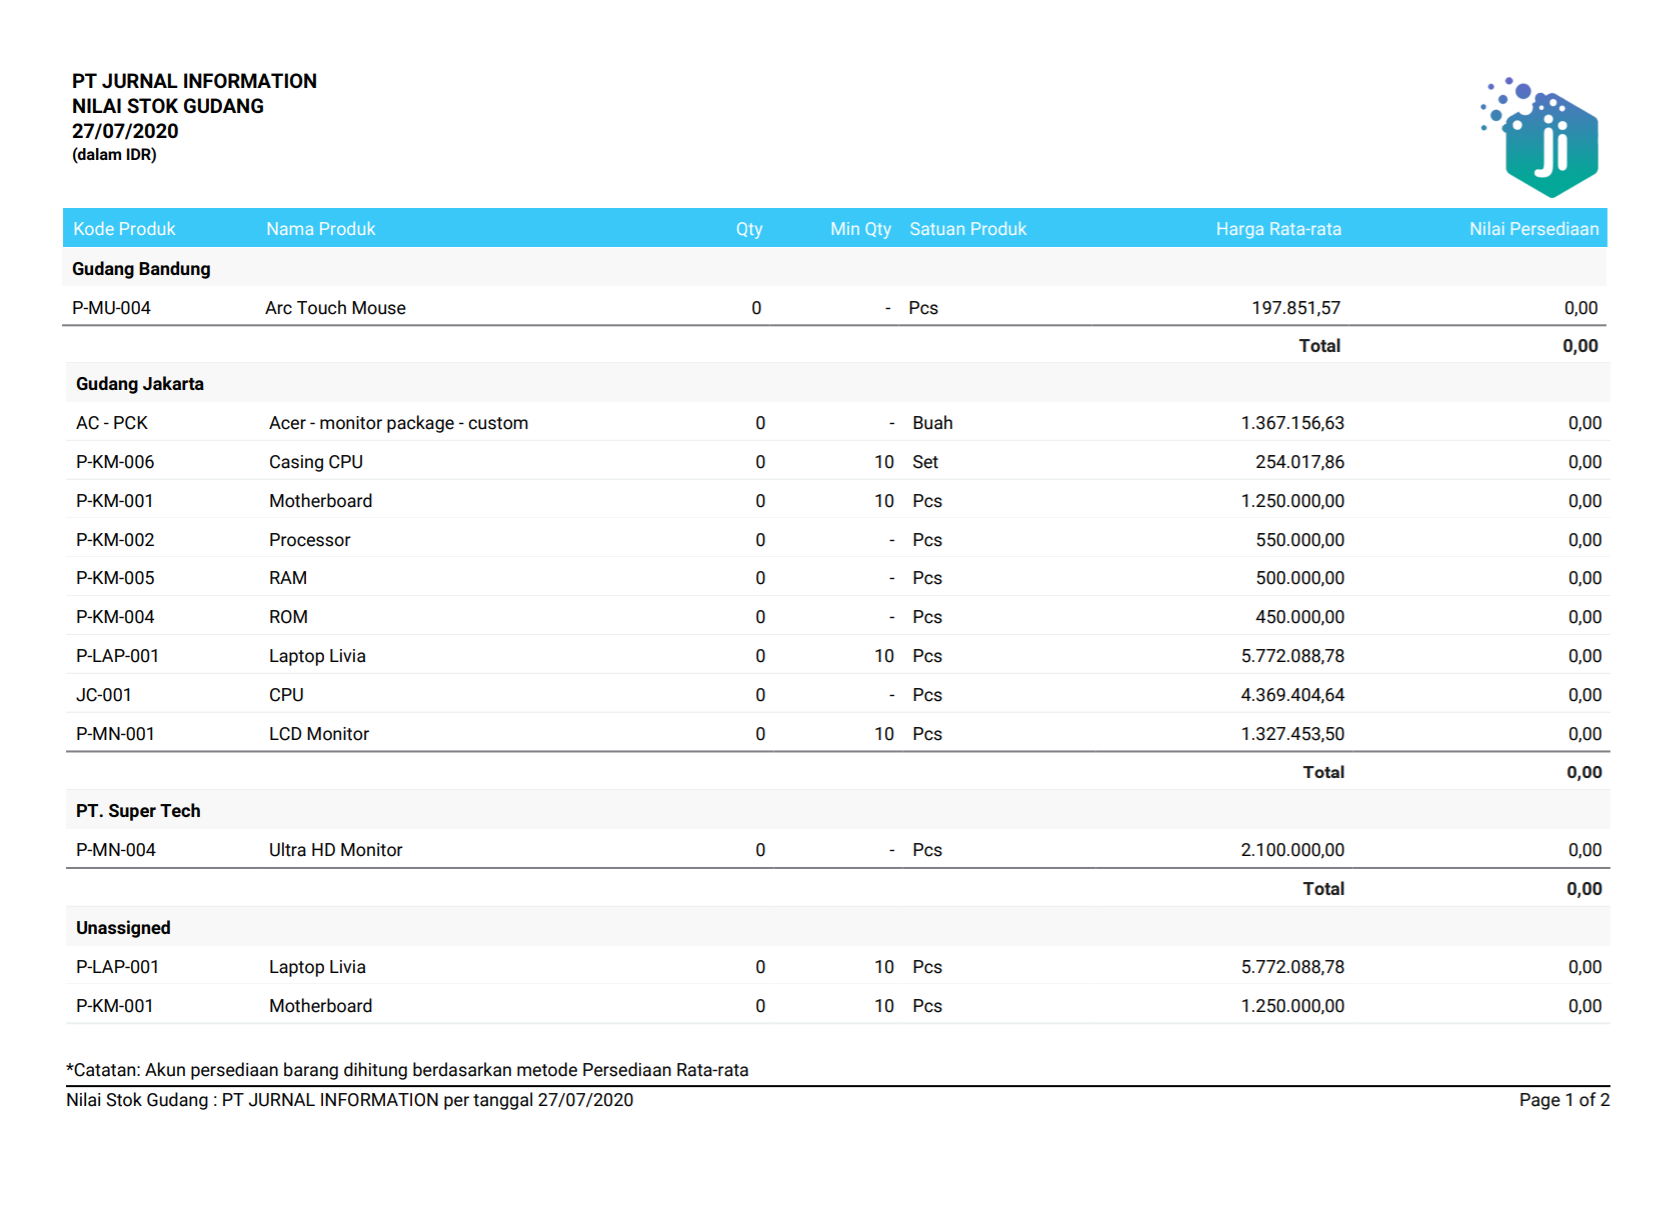Click average price 254.017,86
Image resolution: width=1673 pixels, height=1220 pixels.
[x=1300, y=462]
